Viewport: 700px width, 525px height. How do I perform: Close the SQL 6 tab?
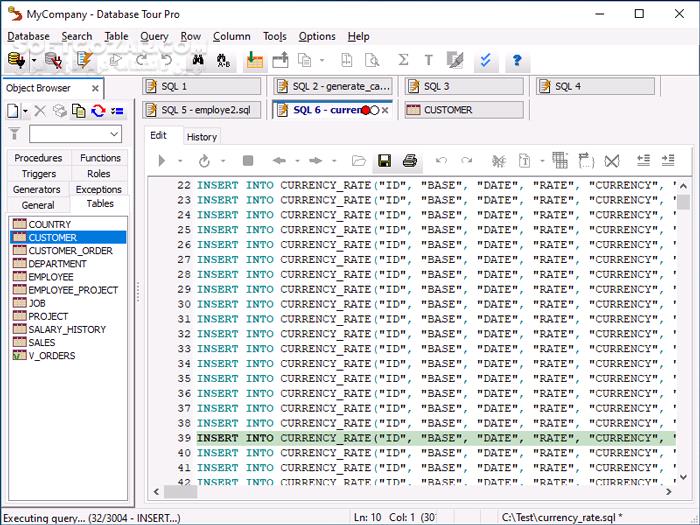point(385,110)
